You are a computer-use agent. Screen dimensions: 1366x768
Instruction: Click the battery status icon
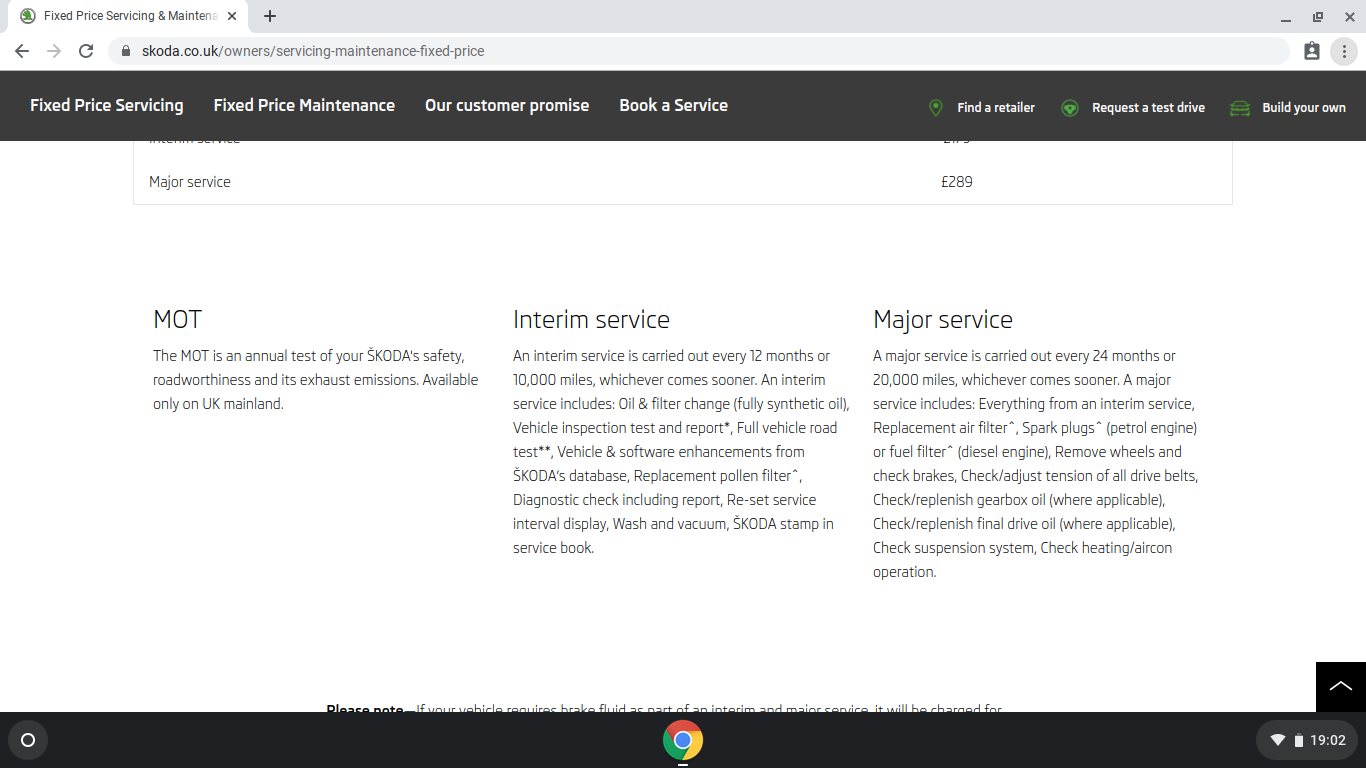coord(1299,740)
